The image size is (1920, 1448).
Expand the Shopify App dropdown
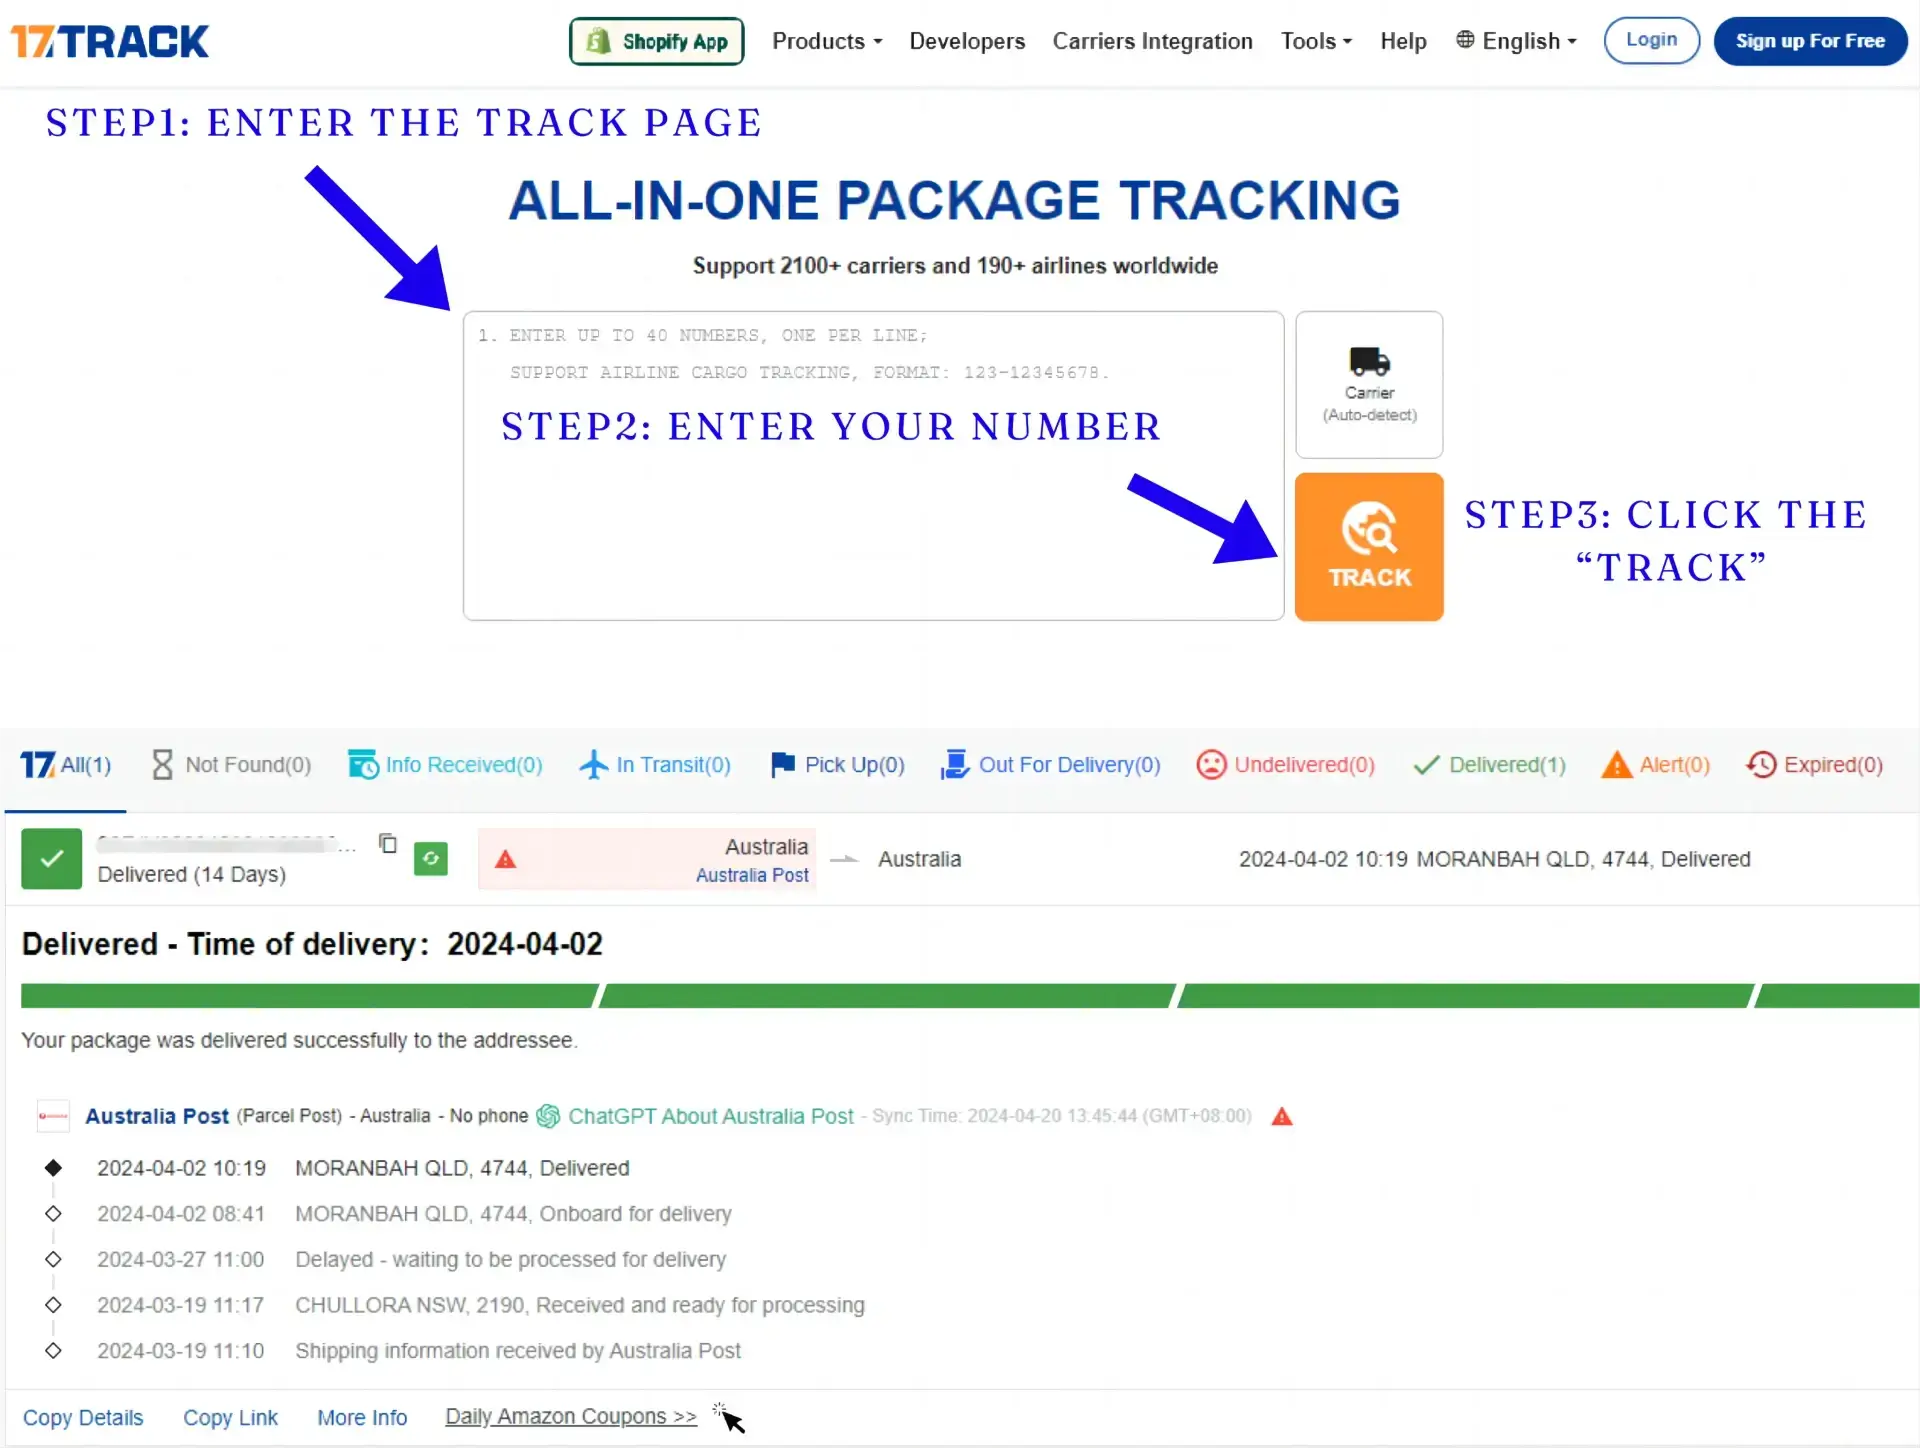click(654, 41)
